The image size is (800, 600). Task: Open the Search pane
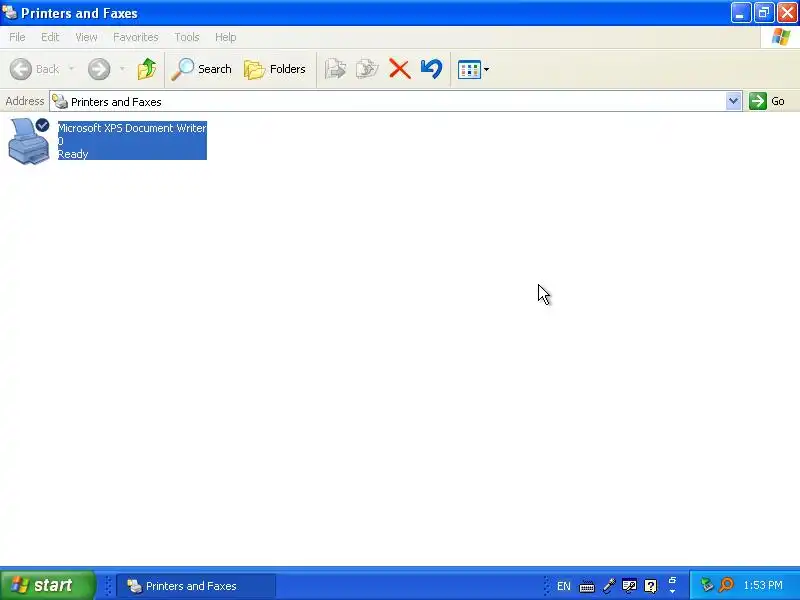pos(202,69)
